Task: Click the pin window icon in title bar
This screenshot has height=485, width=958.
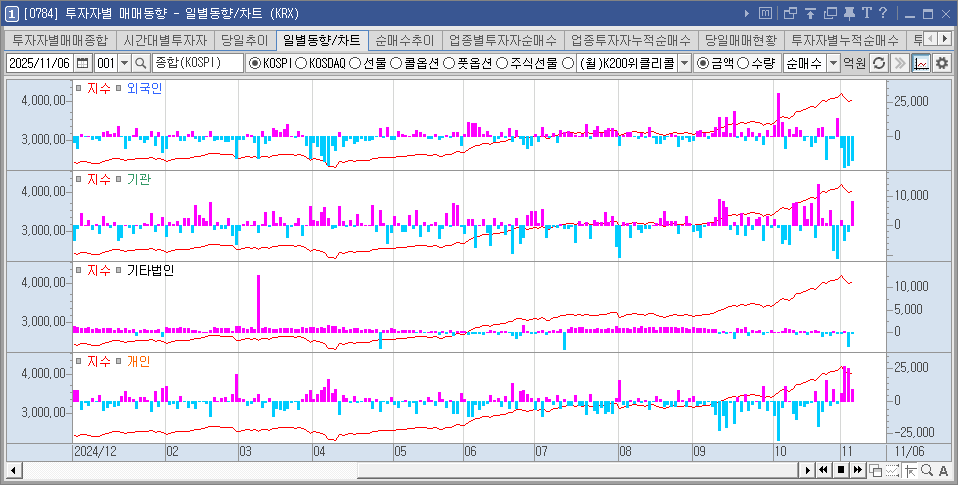Action: point(849,13)
